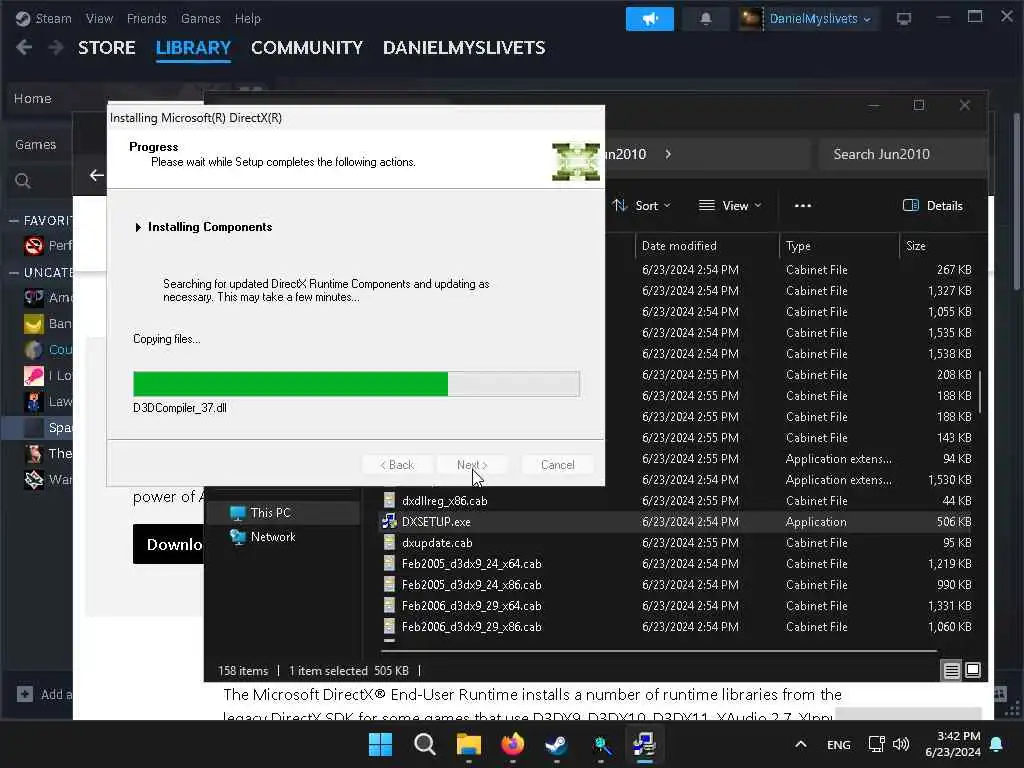Sort by Type column header
Screen dimensions: 1024x768
pyautogui.click(x=798, y=246)
